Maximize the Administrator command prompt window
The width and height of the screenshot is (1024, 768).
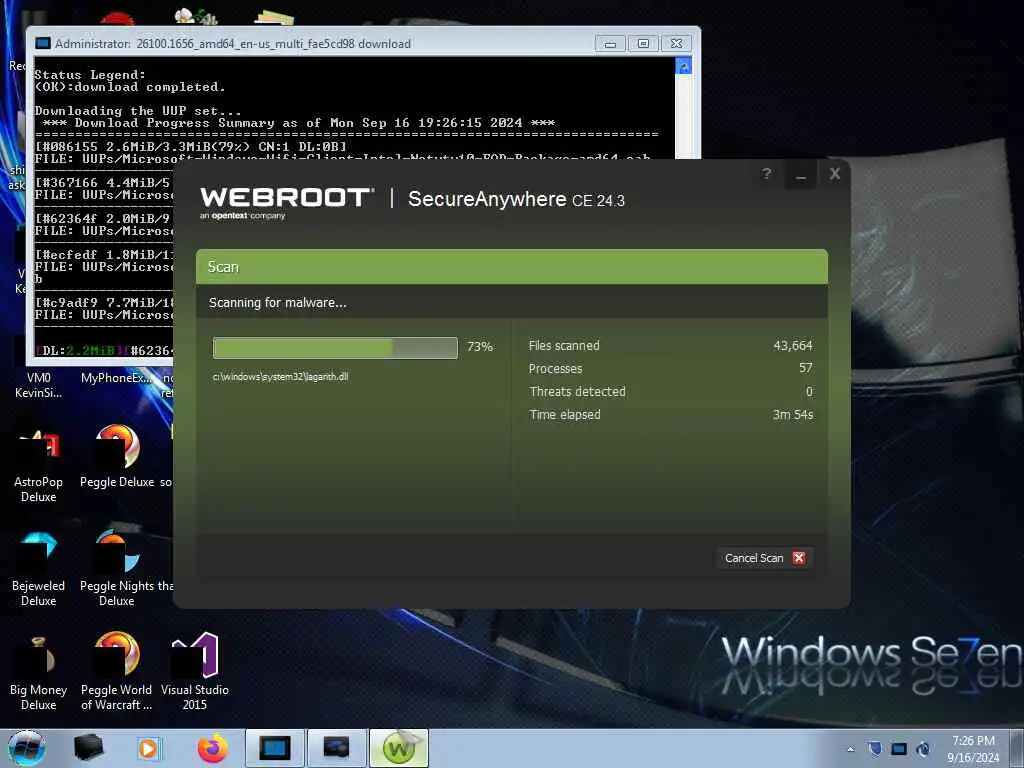(643, 44)
